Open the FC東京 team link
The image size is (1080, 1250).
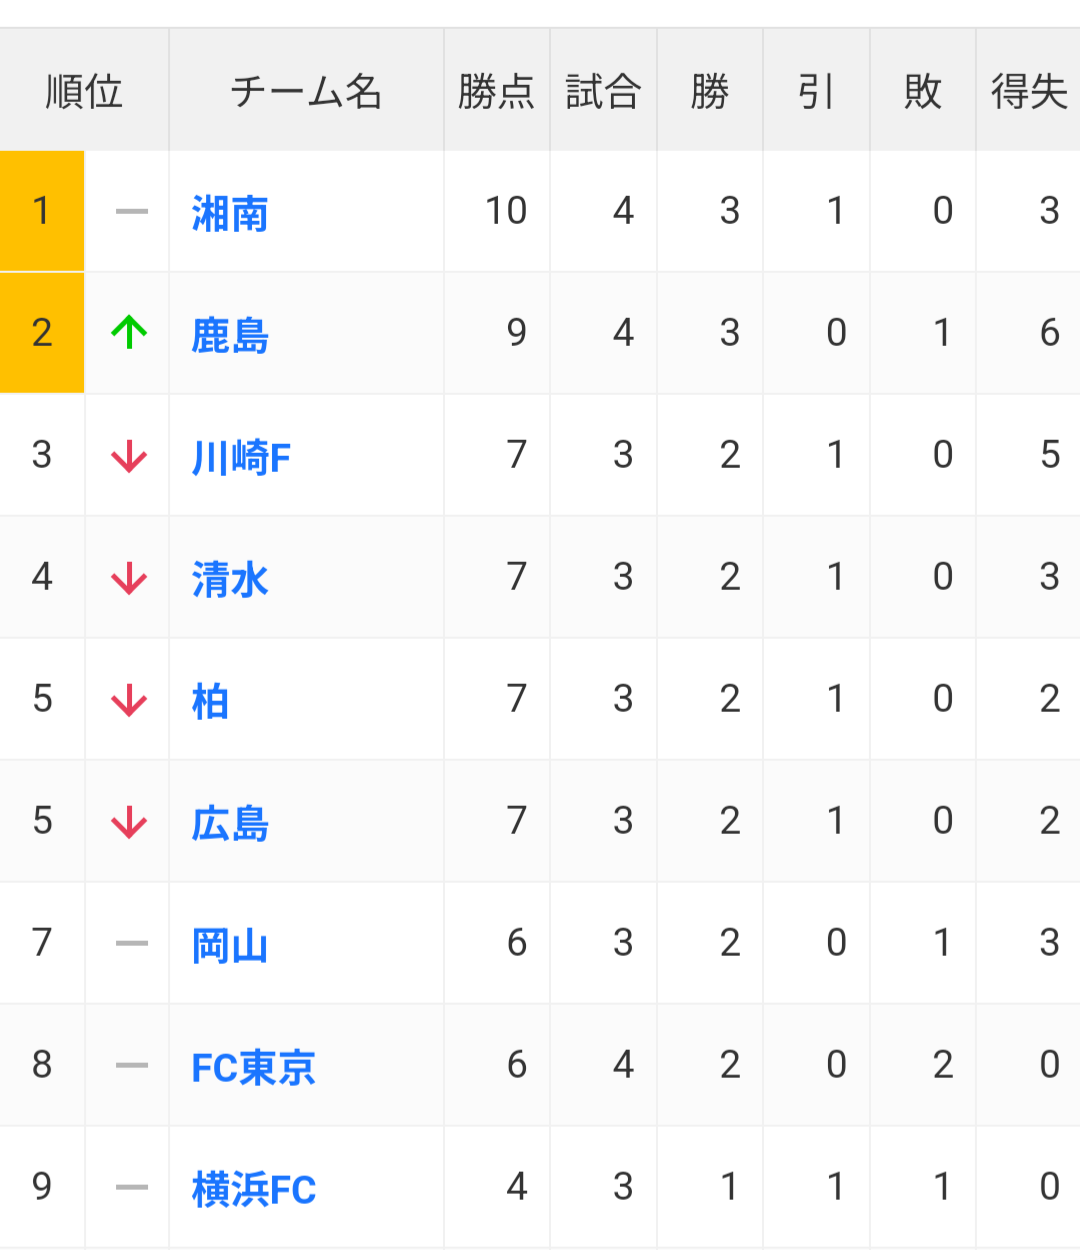coord(253,1067)
